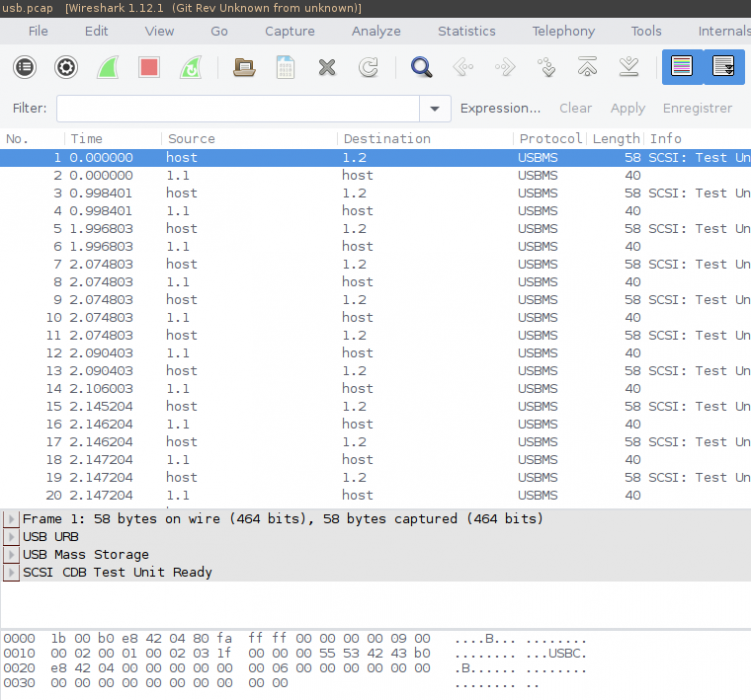Sort by the Length column header

(616, 139)
